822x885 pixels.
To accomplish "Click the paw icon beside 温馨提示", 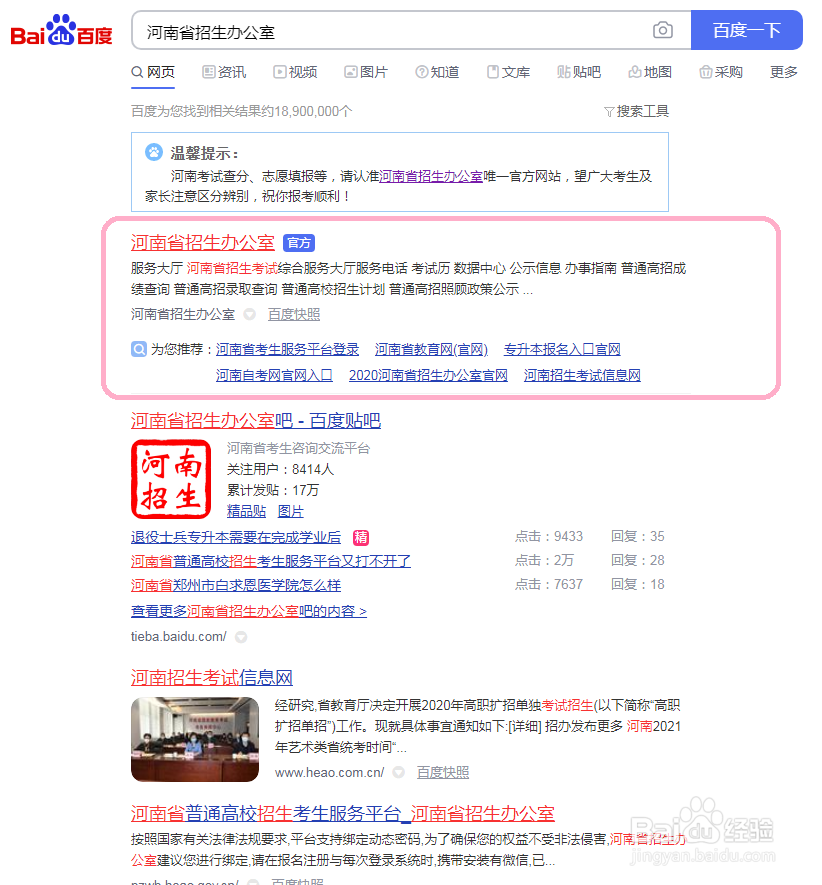I will coord(154,152).
